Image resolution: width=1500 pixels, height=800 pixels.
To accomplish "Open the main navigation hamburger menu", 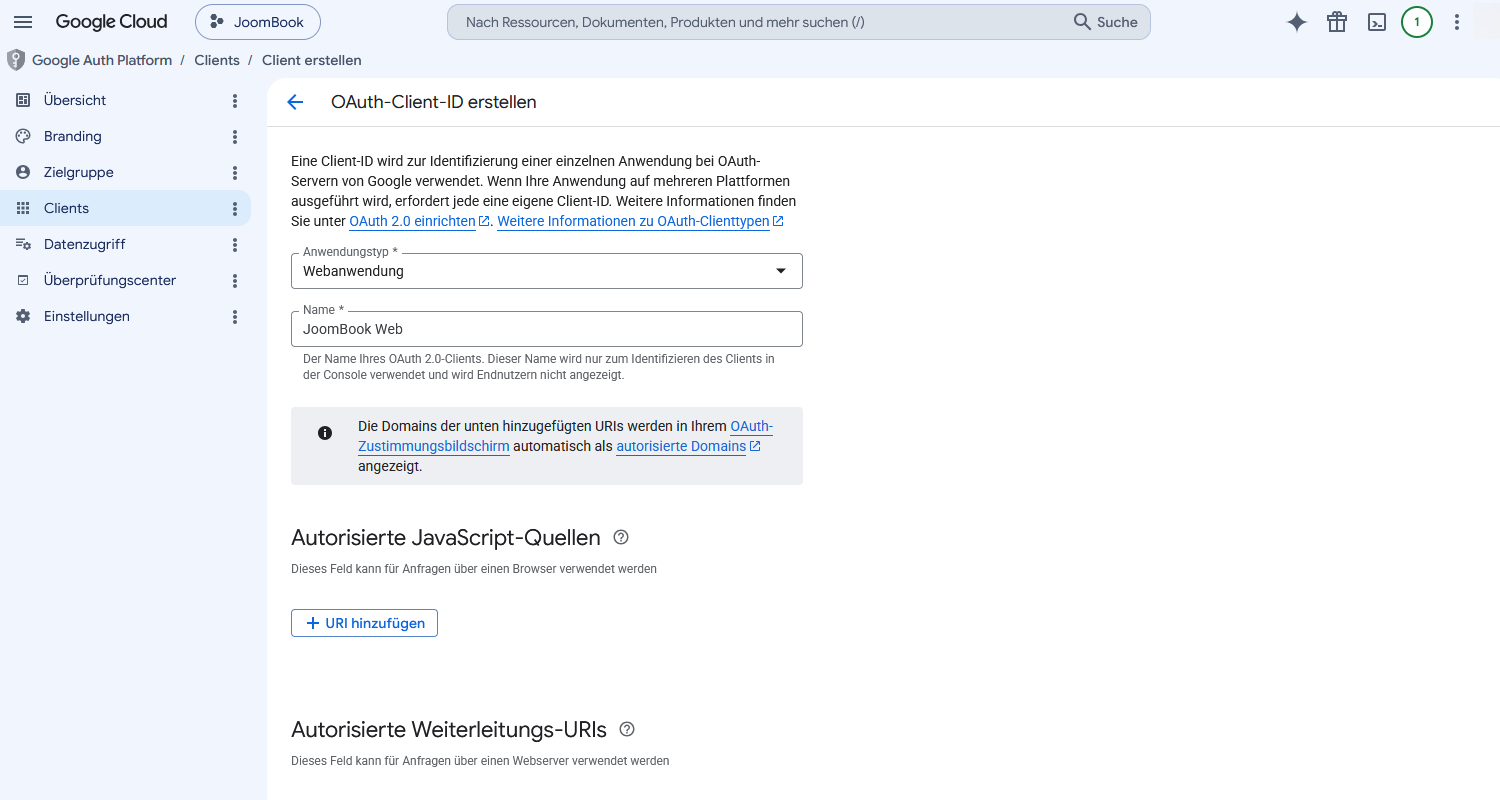I will click(x=23, y=22).
